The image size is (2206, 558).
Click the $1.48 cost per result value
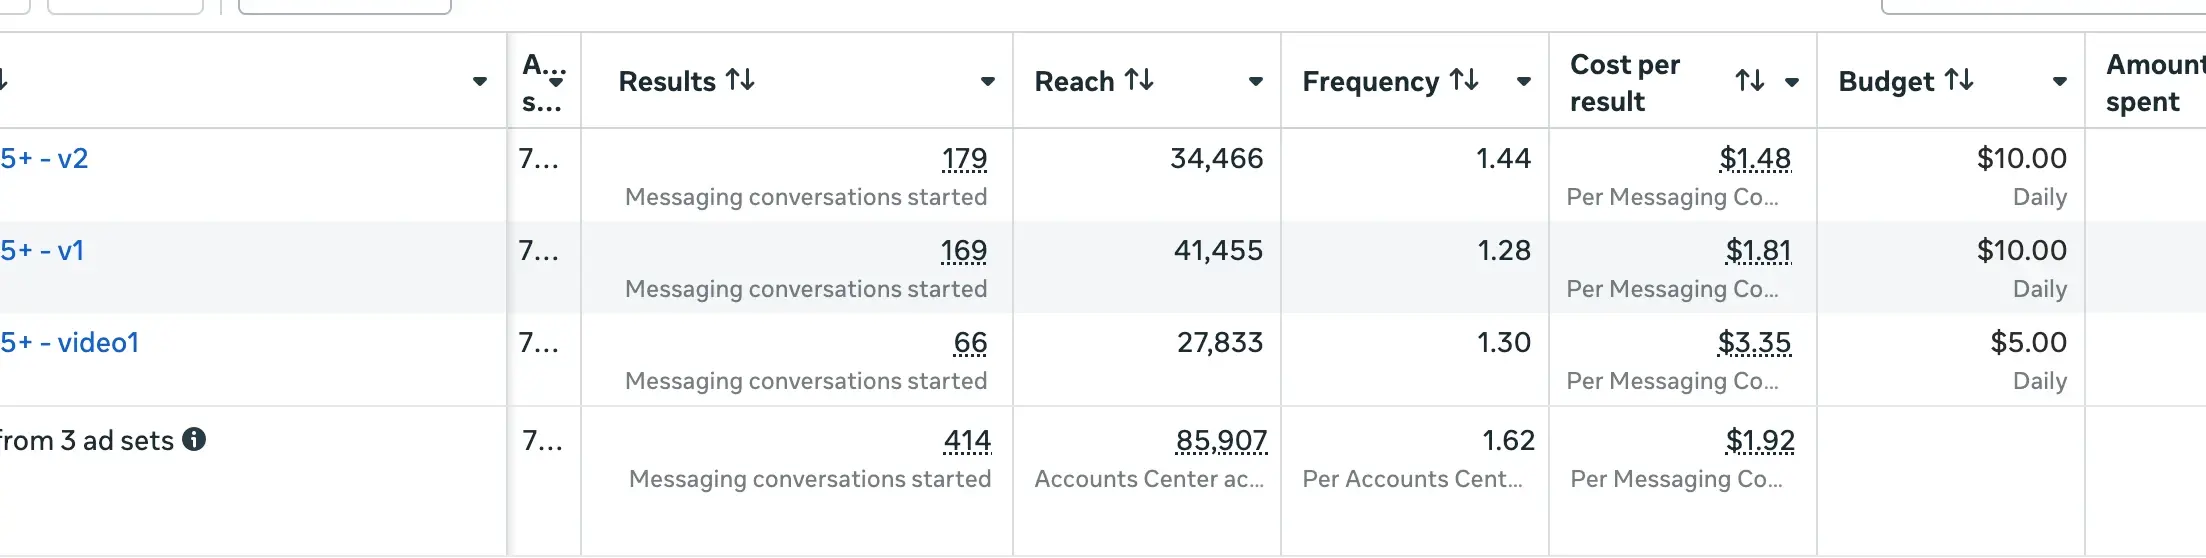(x=1755, y=158)
